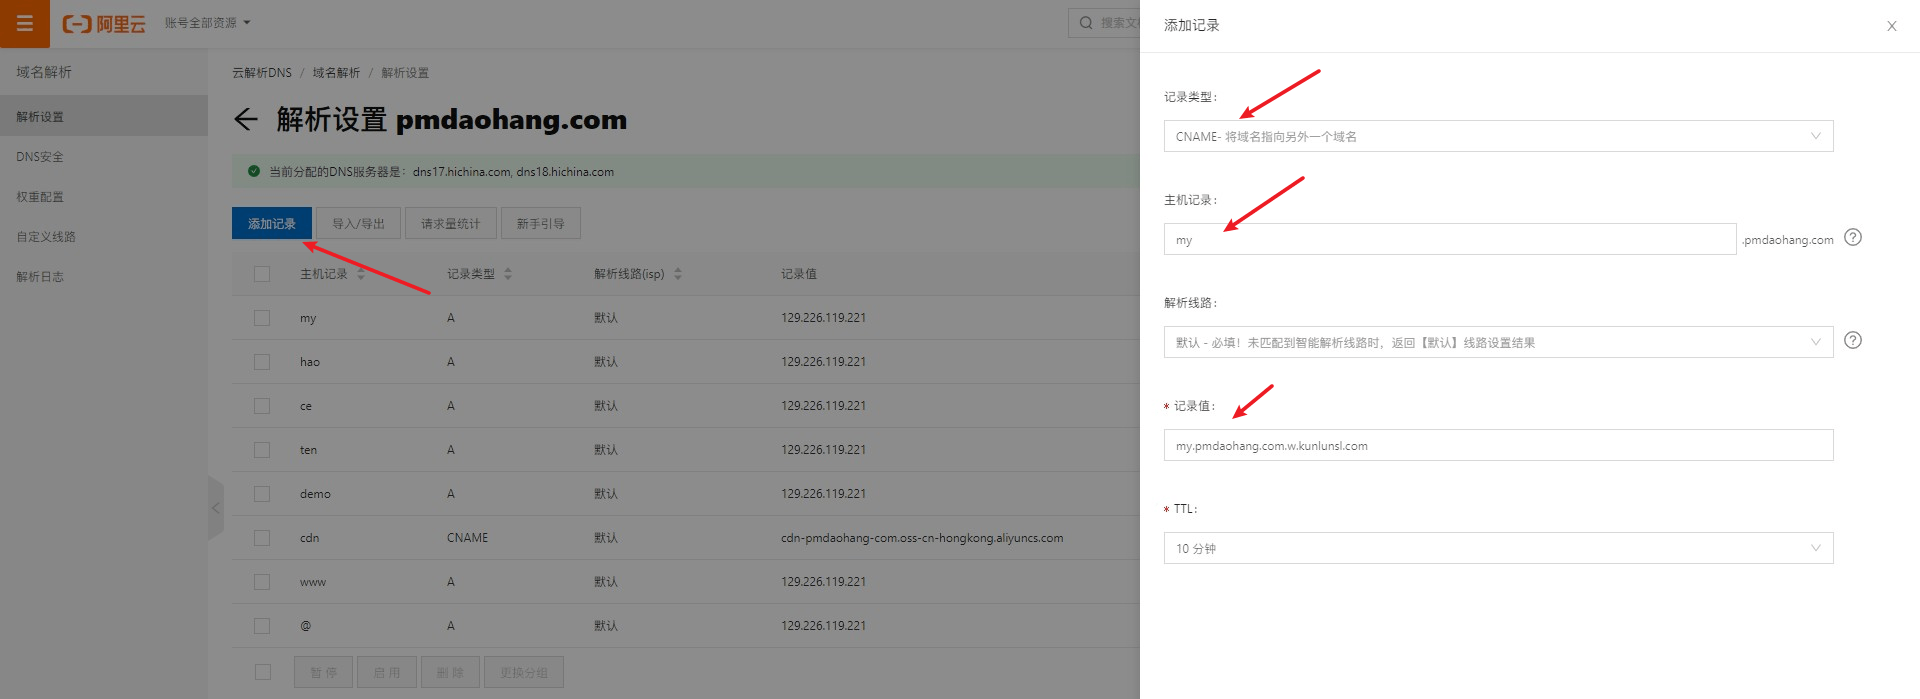Open the orange hamburger menu
Image resolution: width=1920 pixels, height=699 pixels.
pos(25,23)
